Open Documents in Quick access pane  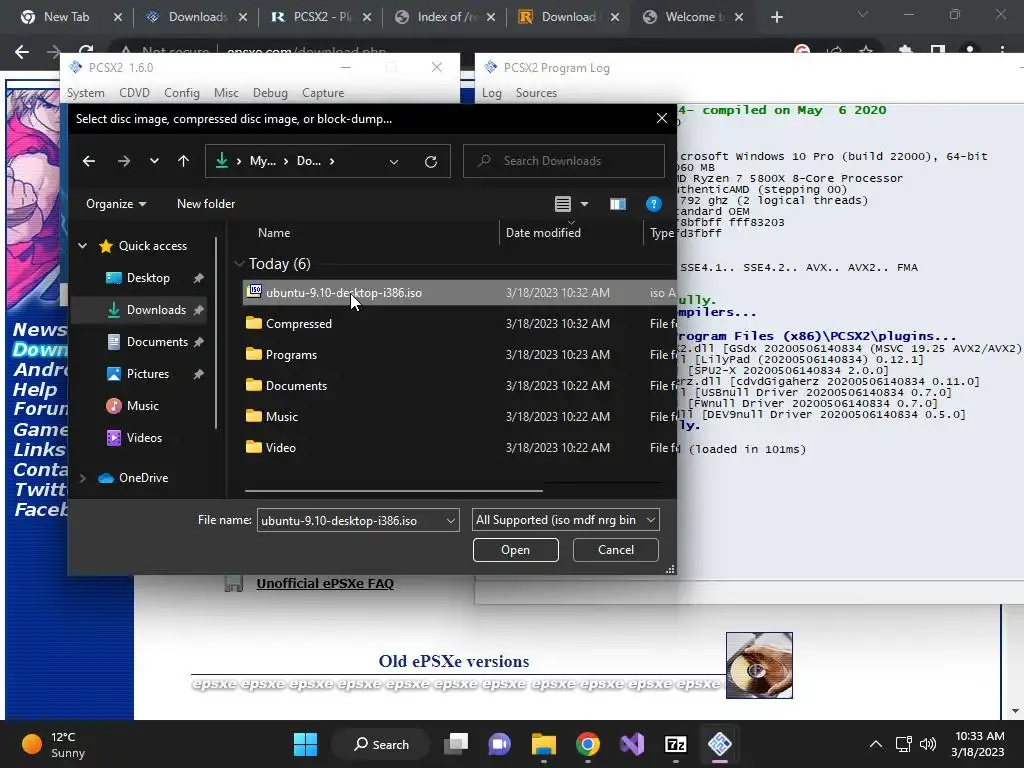[x=157, y=342]
